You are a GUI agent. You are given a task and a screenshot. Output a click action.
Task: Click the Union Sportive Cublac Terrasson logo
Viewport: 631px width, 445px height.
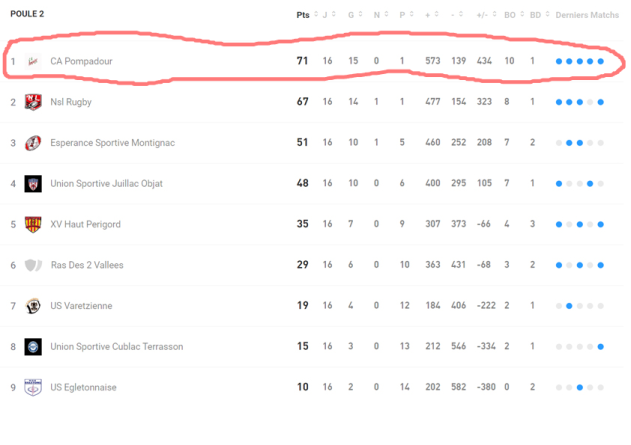[x=33, y=346]
